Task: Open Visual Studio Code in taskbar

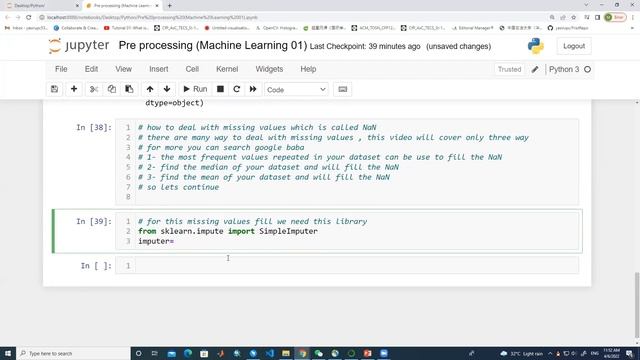Action: [270, 353]
